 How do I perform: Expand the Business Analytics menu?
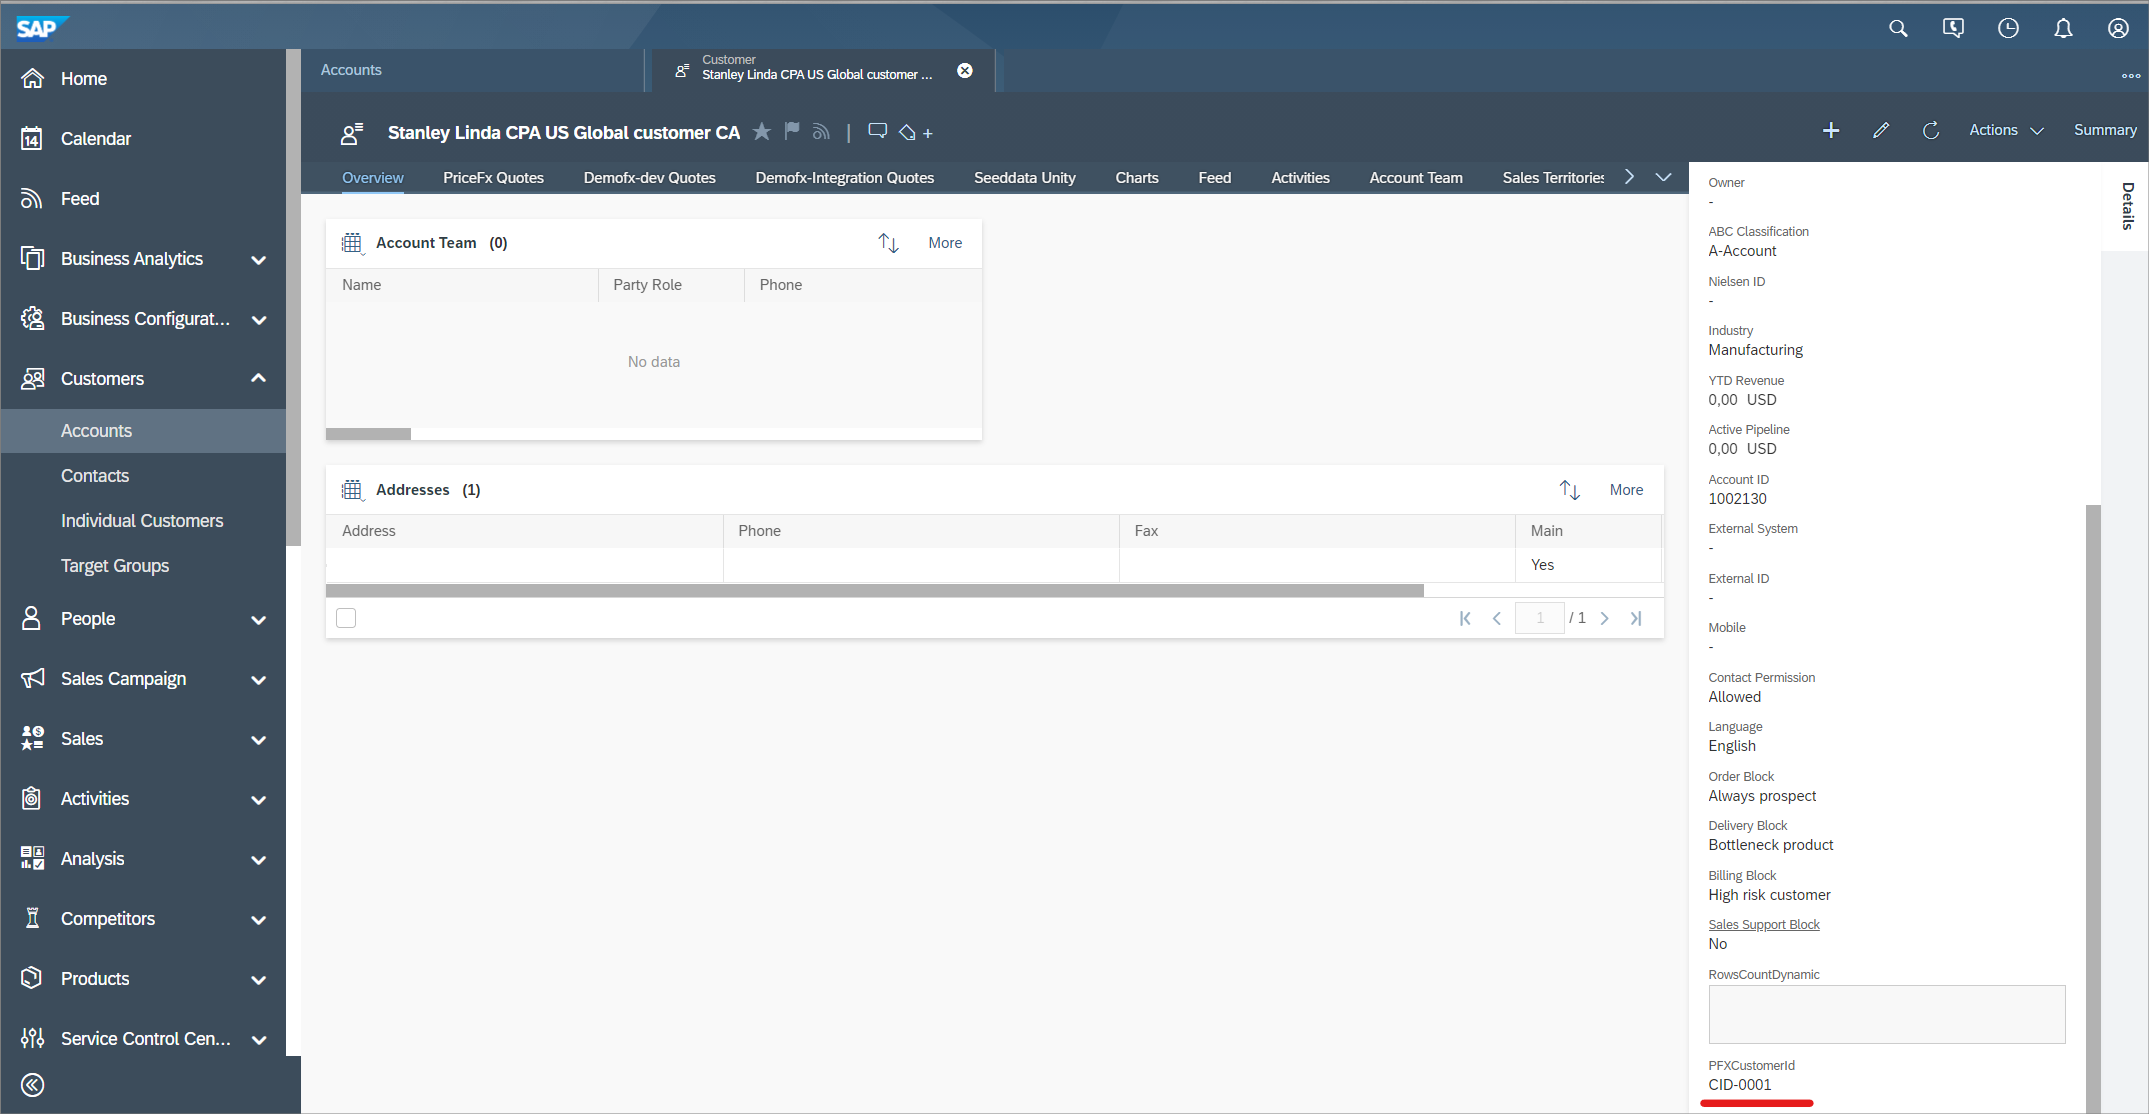(x=259, y=259)
